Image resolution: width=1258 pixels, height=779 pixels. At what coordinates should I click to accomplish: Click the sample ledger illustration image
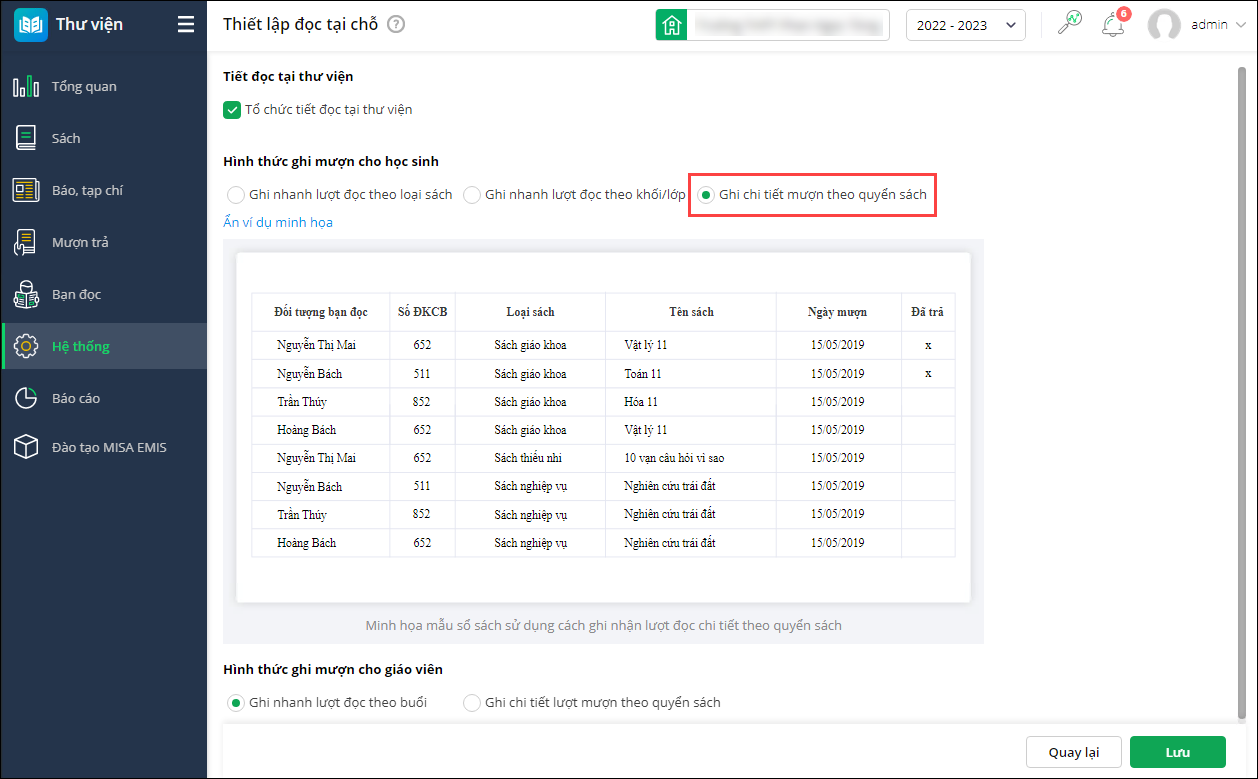(x=603, y=427)
